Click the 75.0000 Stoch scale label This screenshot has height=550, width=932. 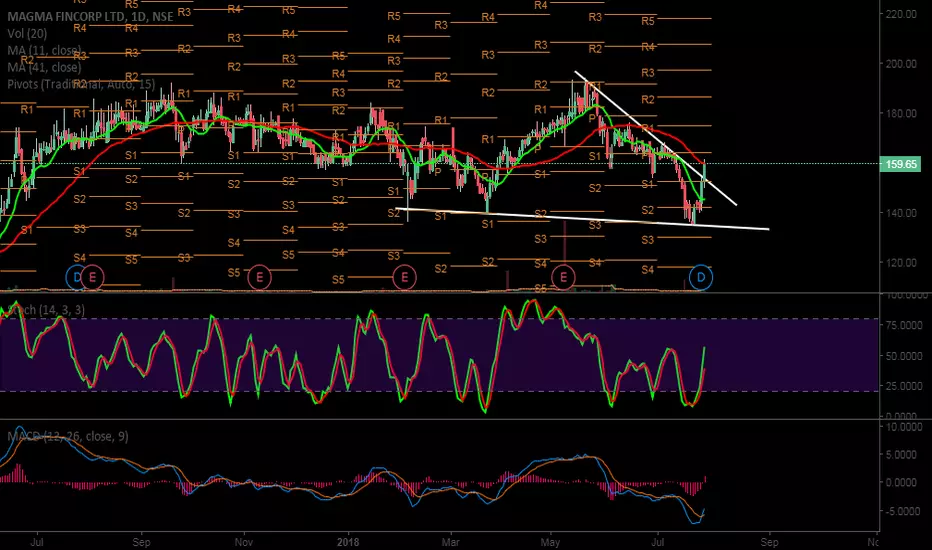tap(903, 325)
